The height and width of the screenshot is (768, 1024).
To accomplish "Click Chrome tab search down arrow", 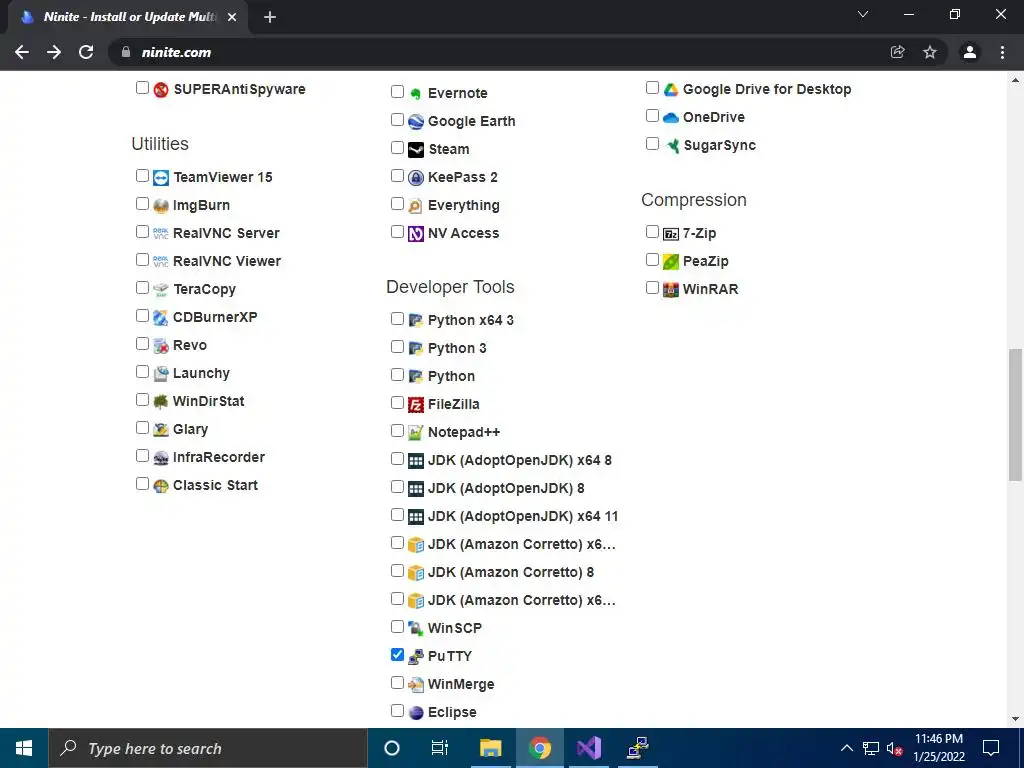I will point(863,14).
